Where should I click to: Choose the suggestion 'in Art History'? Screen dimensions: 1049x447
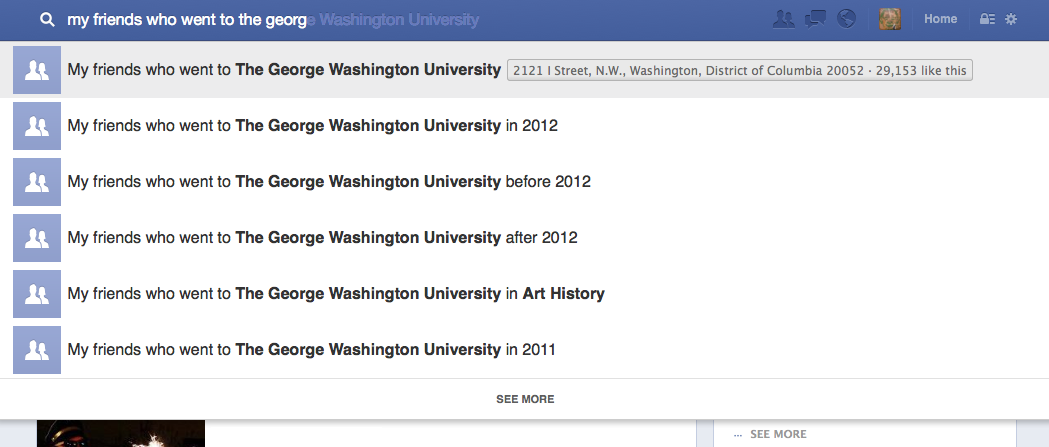[524, 294]
